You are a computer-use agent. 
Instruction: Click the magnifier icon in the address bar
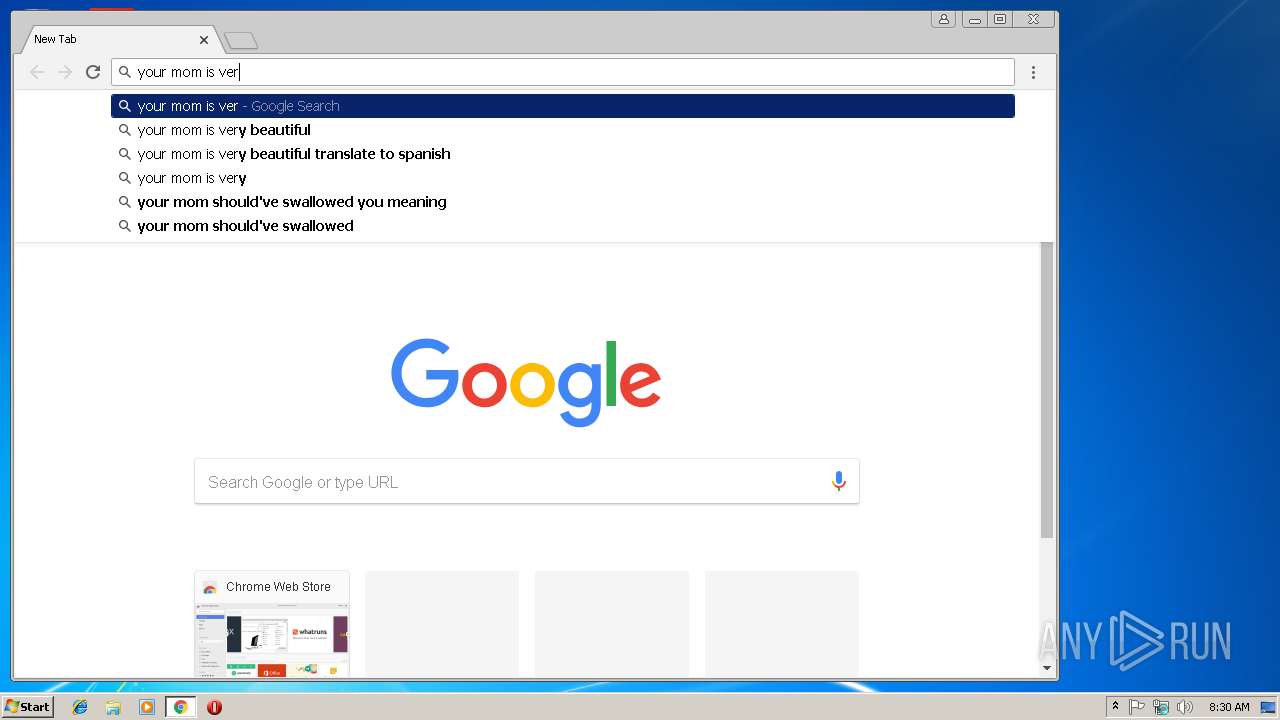(125, 72)
